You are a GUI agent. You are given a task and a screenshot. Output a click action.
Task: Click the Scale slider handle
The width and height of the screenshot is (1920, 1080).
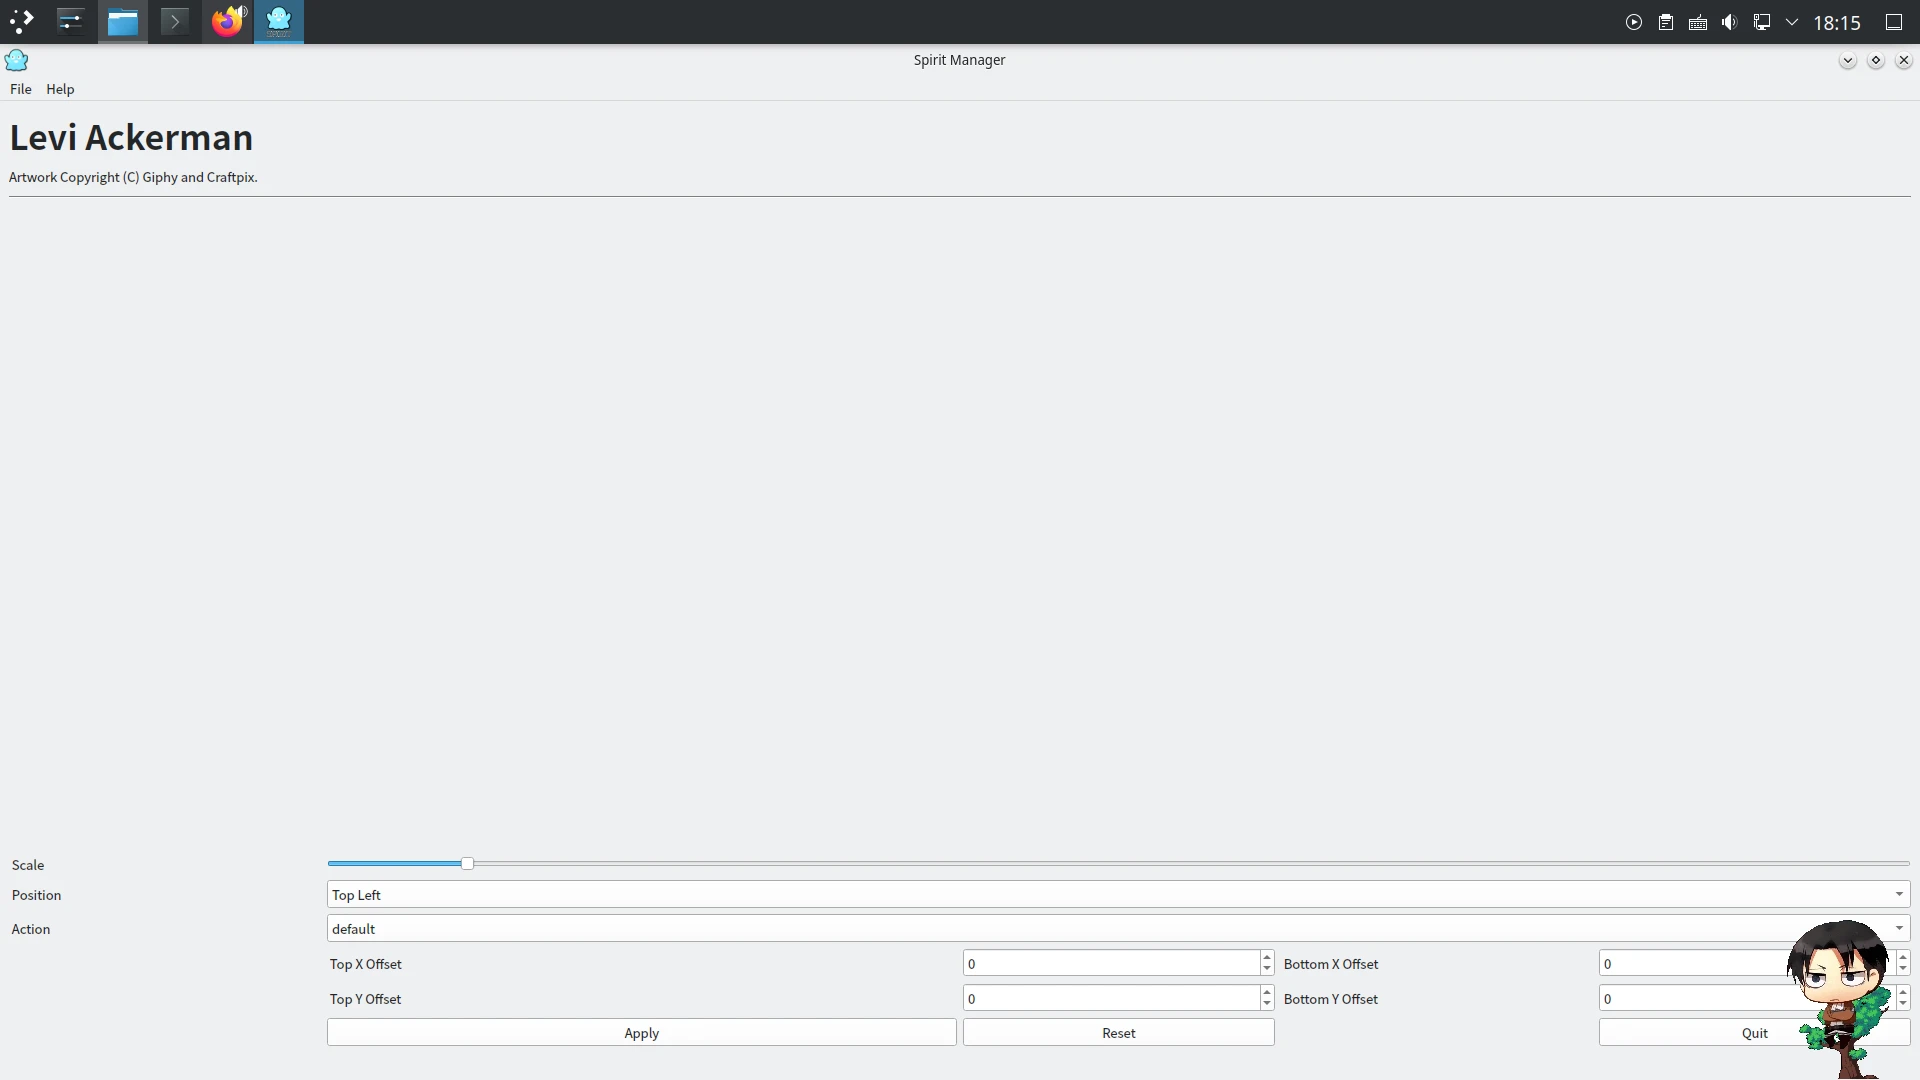pos(467,863)
